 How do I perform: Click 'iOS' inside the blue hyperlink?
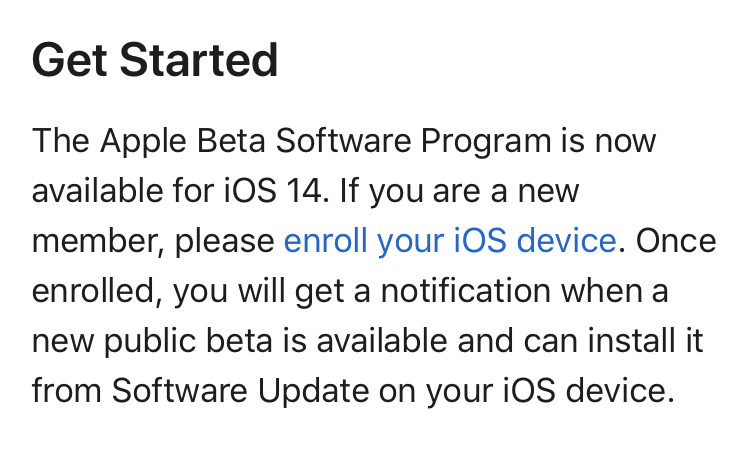pyautogui.click(x=480, y=240)
